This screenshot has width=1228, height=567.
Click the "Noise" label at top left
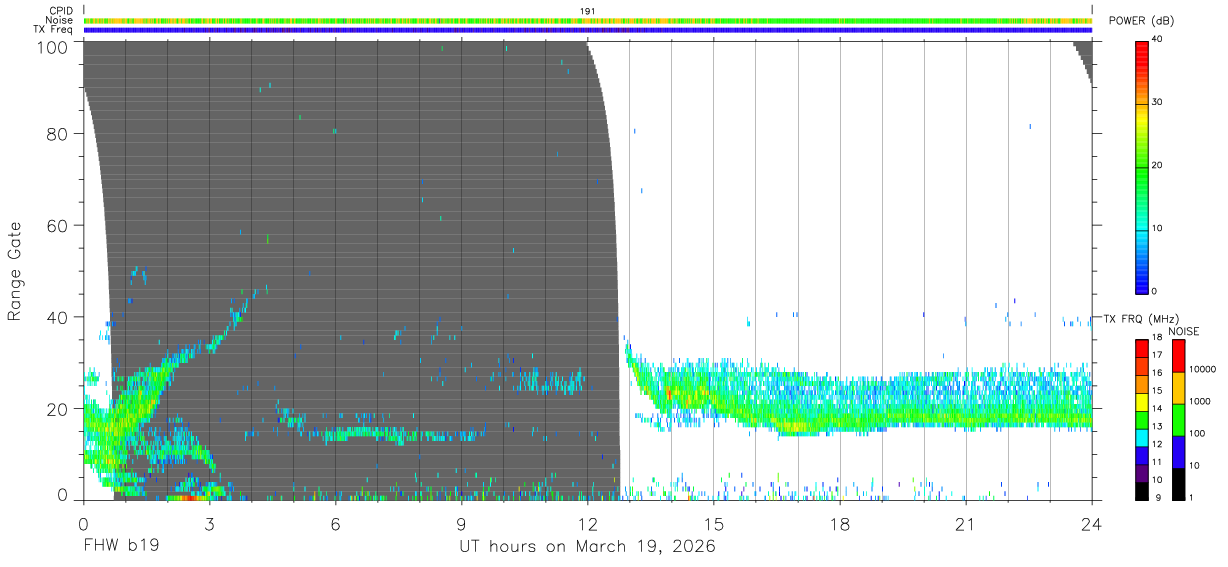click(x=58, y=20)
